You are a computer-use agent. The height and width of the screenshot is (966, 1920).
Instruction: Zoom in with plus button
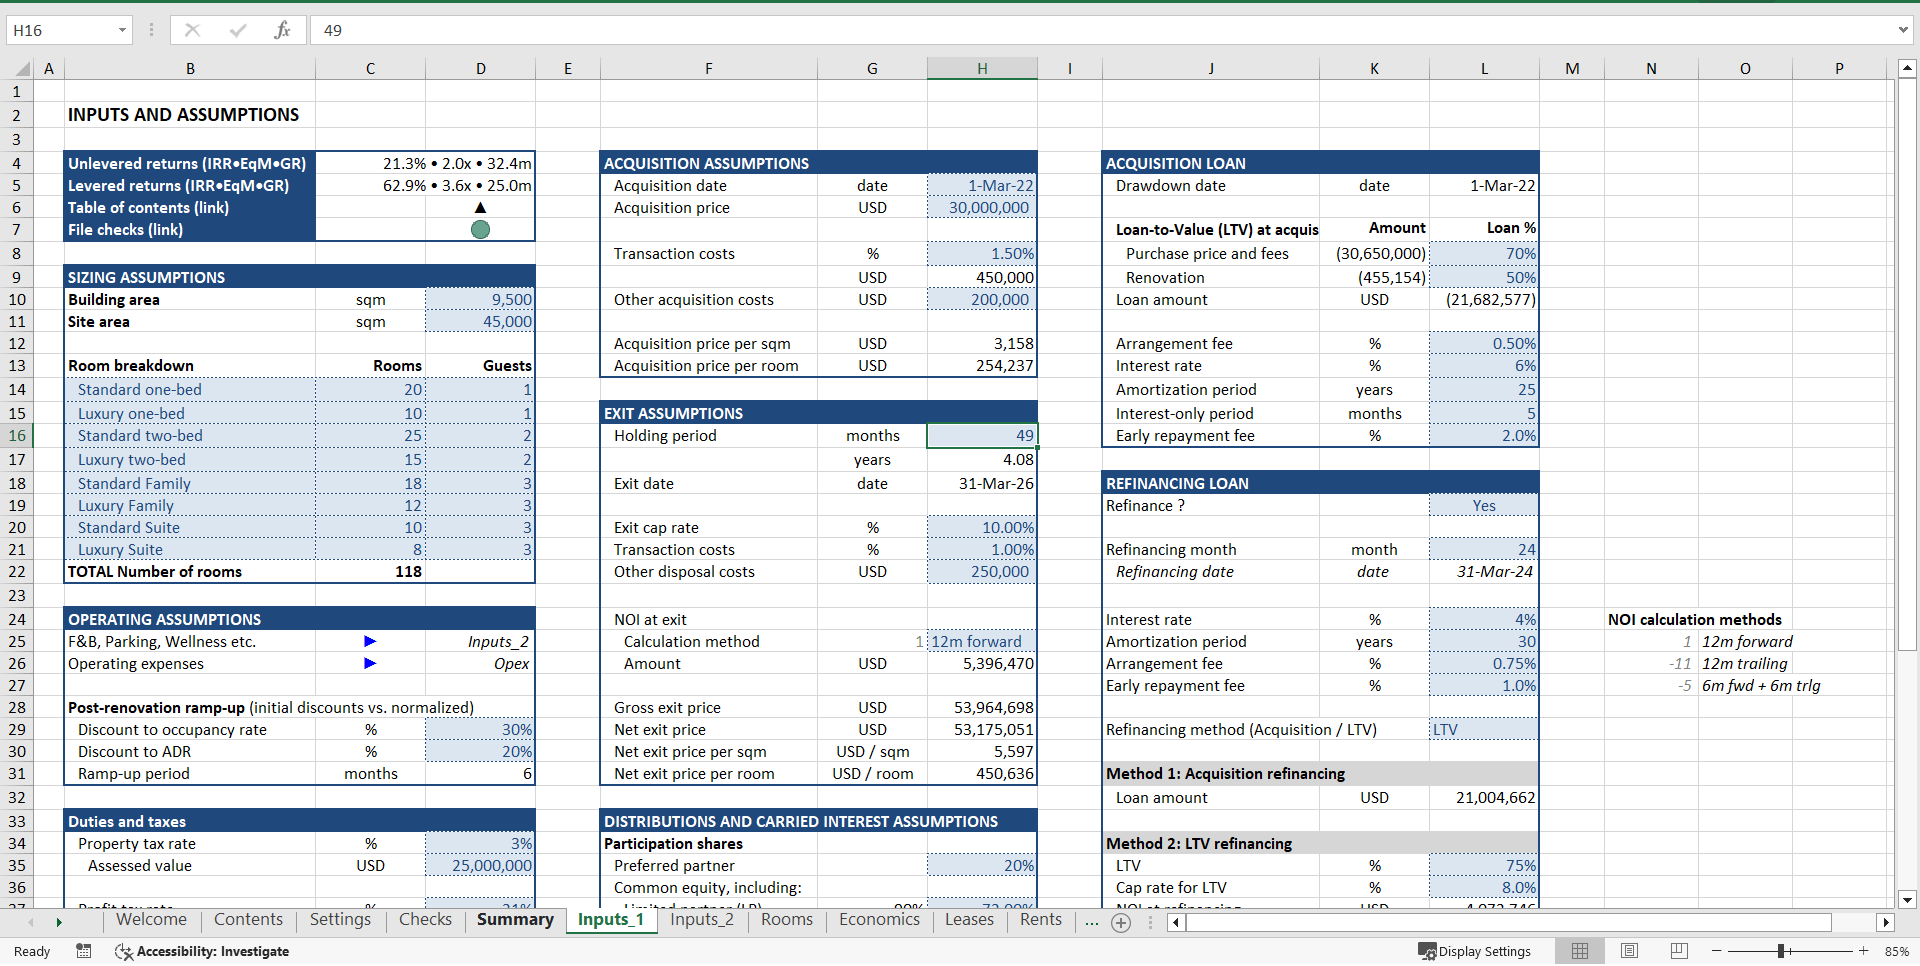tap(1863, 951)
